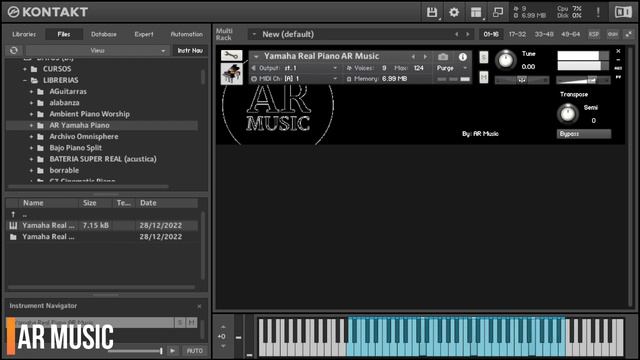Click the Tune knob
Viewport: 640px width, 360px height.
tap(506, 60)
